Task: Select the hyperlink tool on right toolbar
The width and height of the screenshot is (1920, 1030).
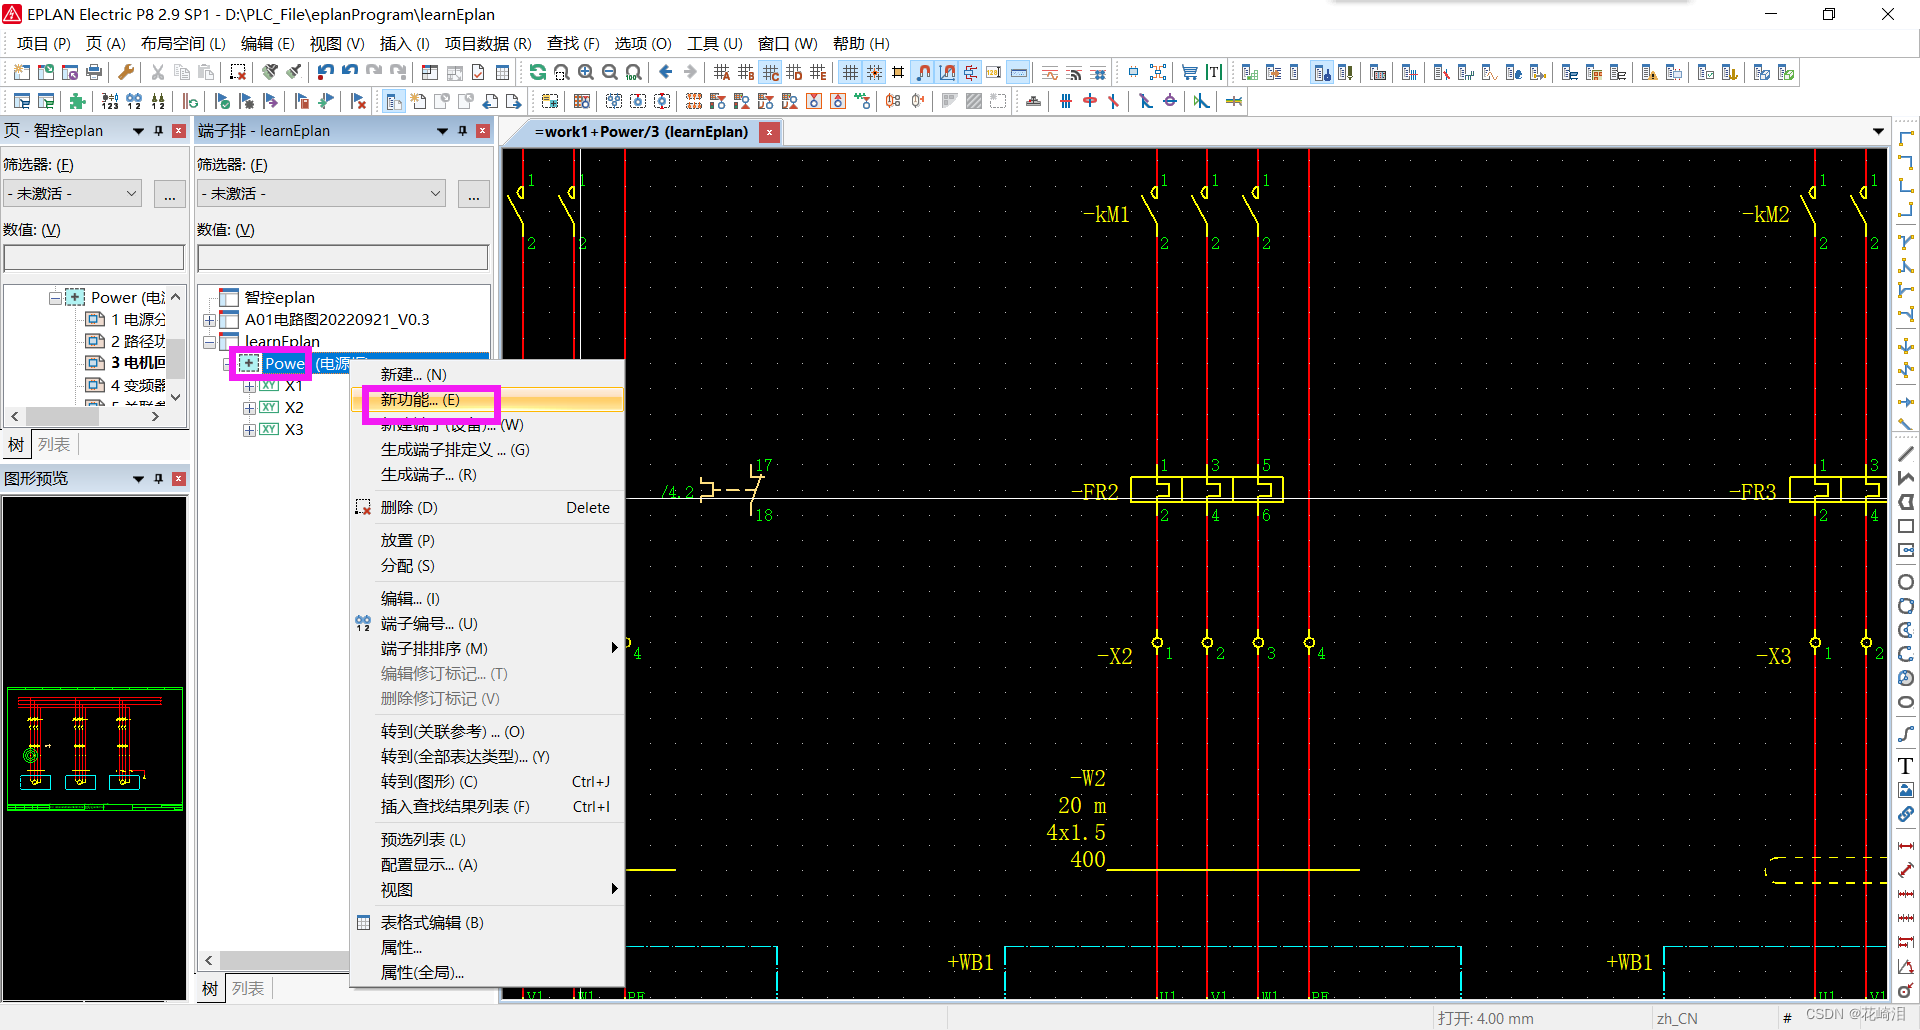Action: click(1906, 814)
